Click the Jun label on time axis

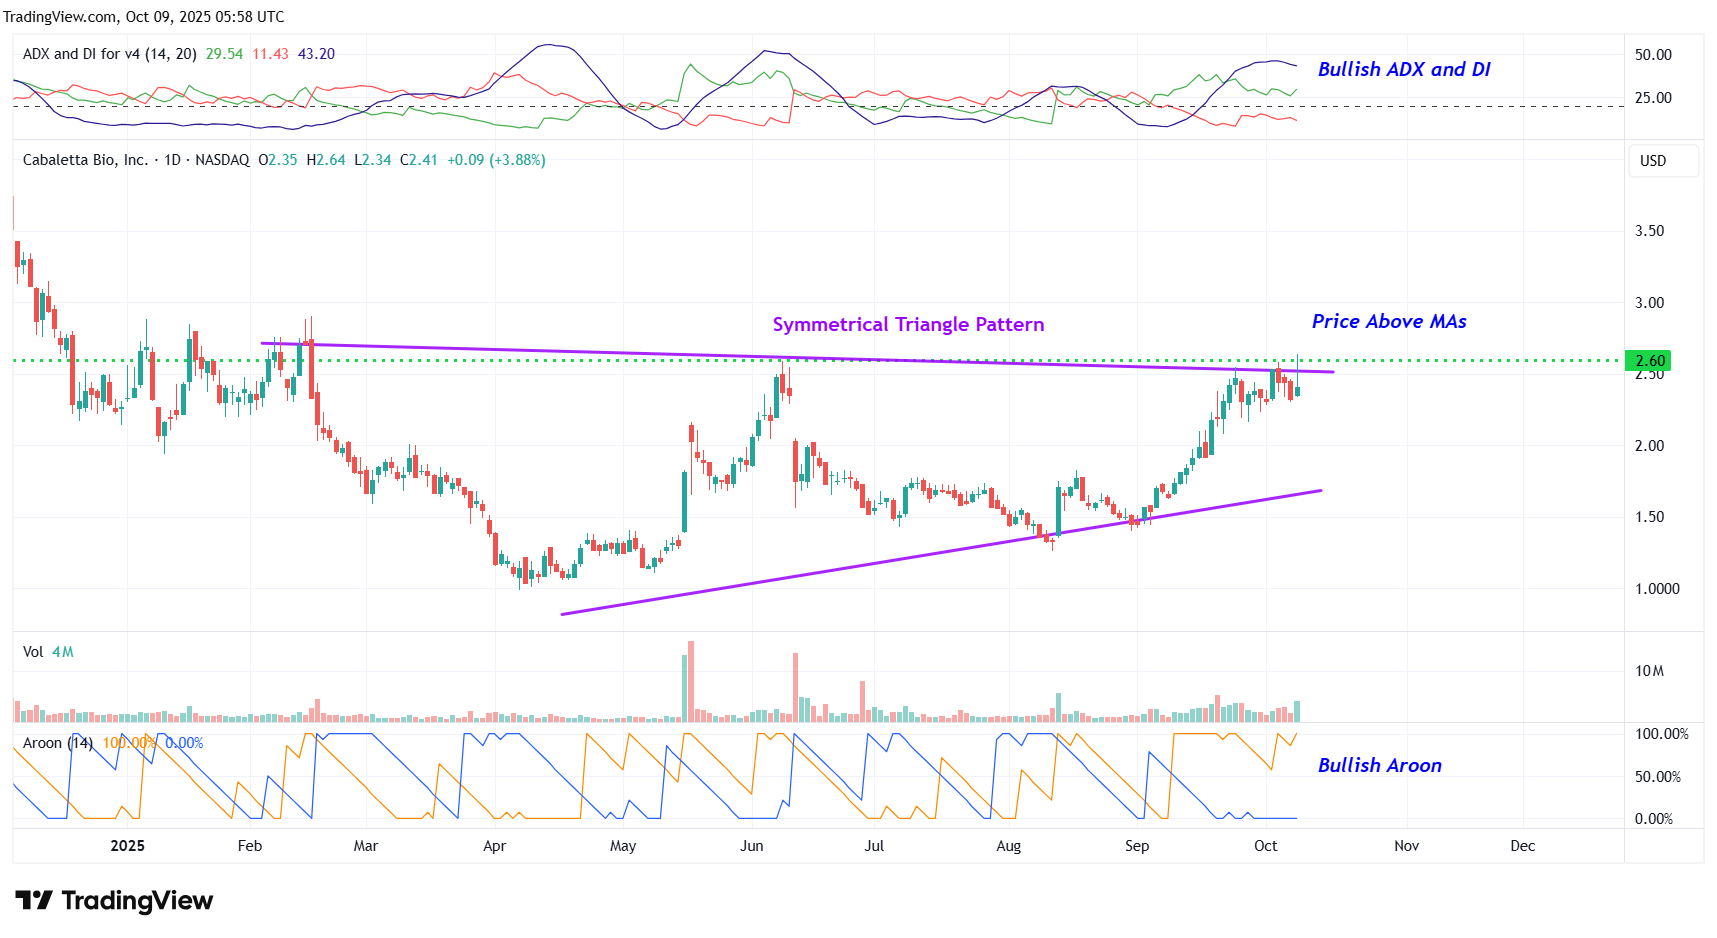751,846
